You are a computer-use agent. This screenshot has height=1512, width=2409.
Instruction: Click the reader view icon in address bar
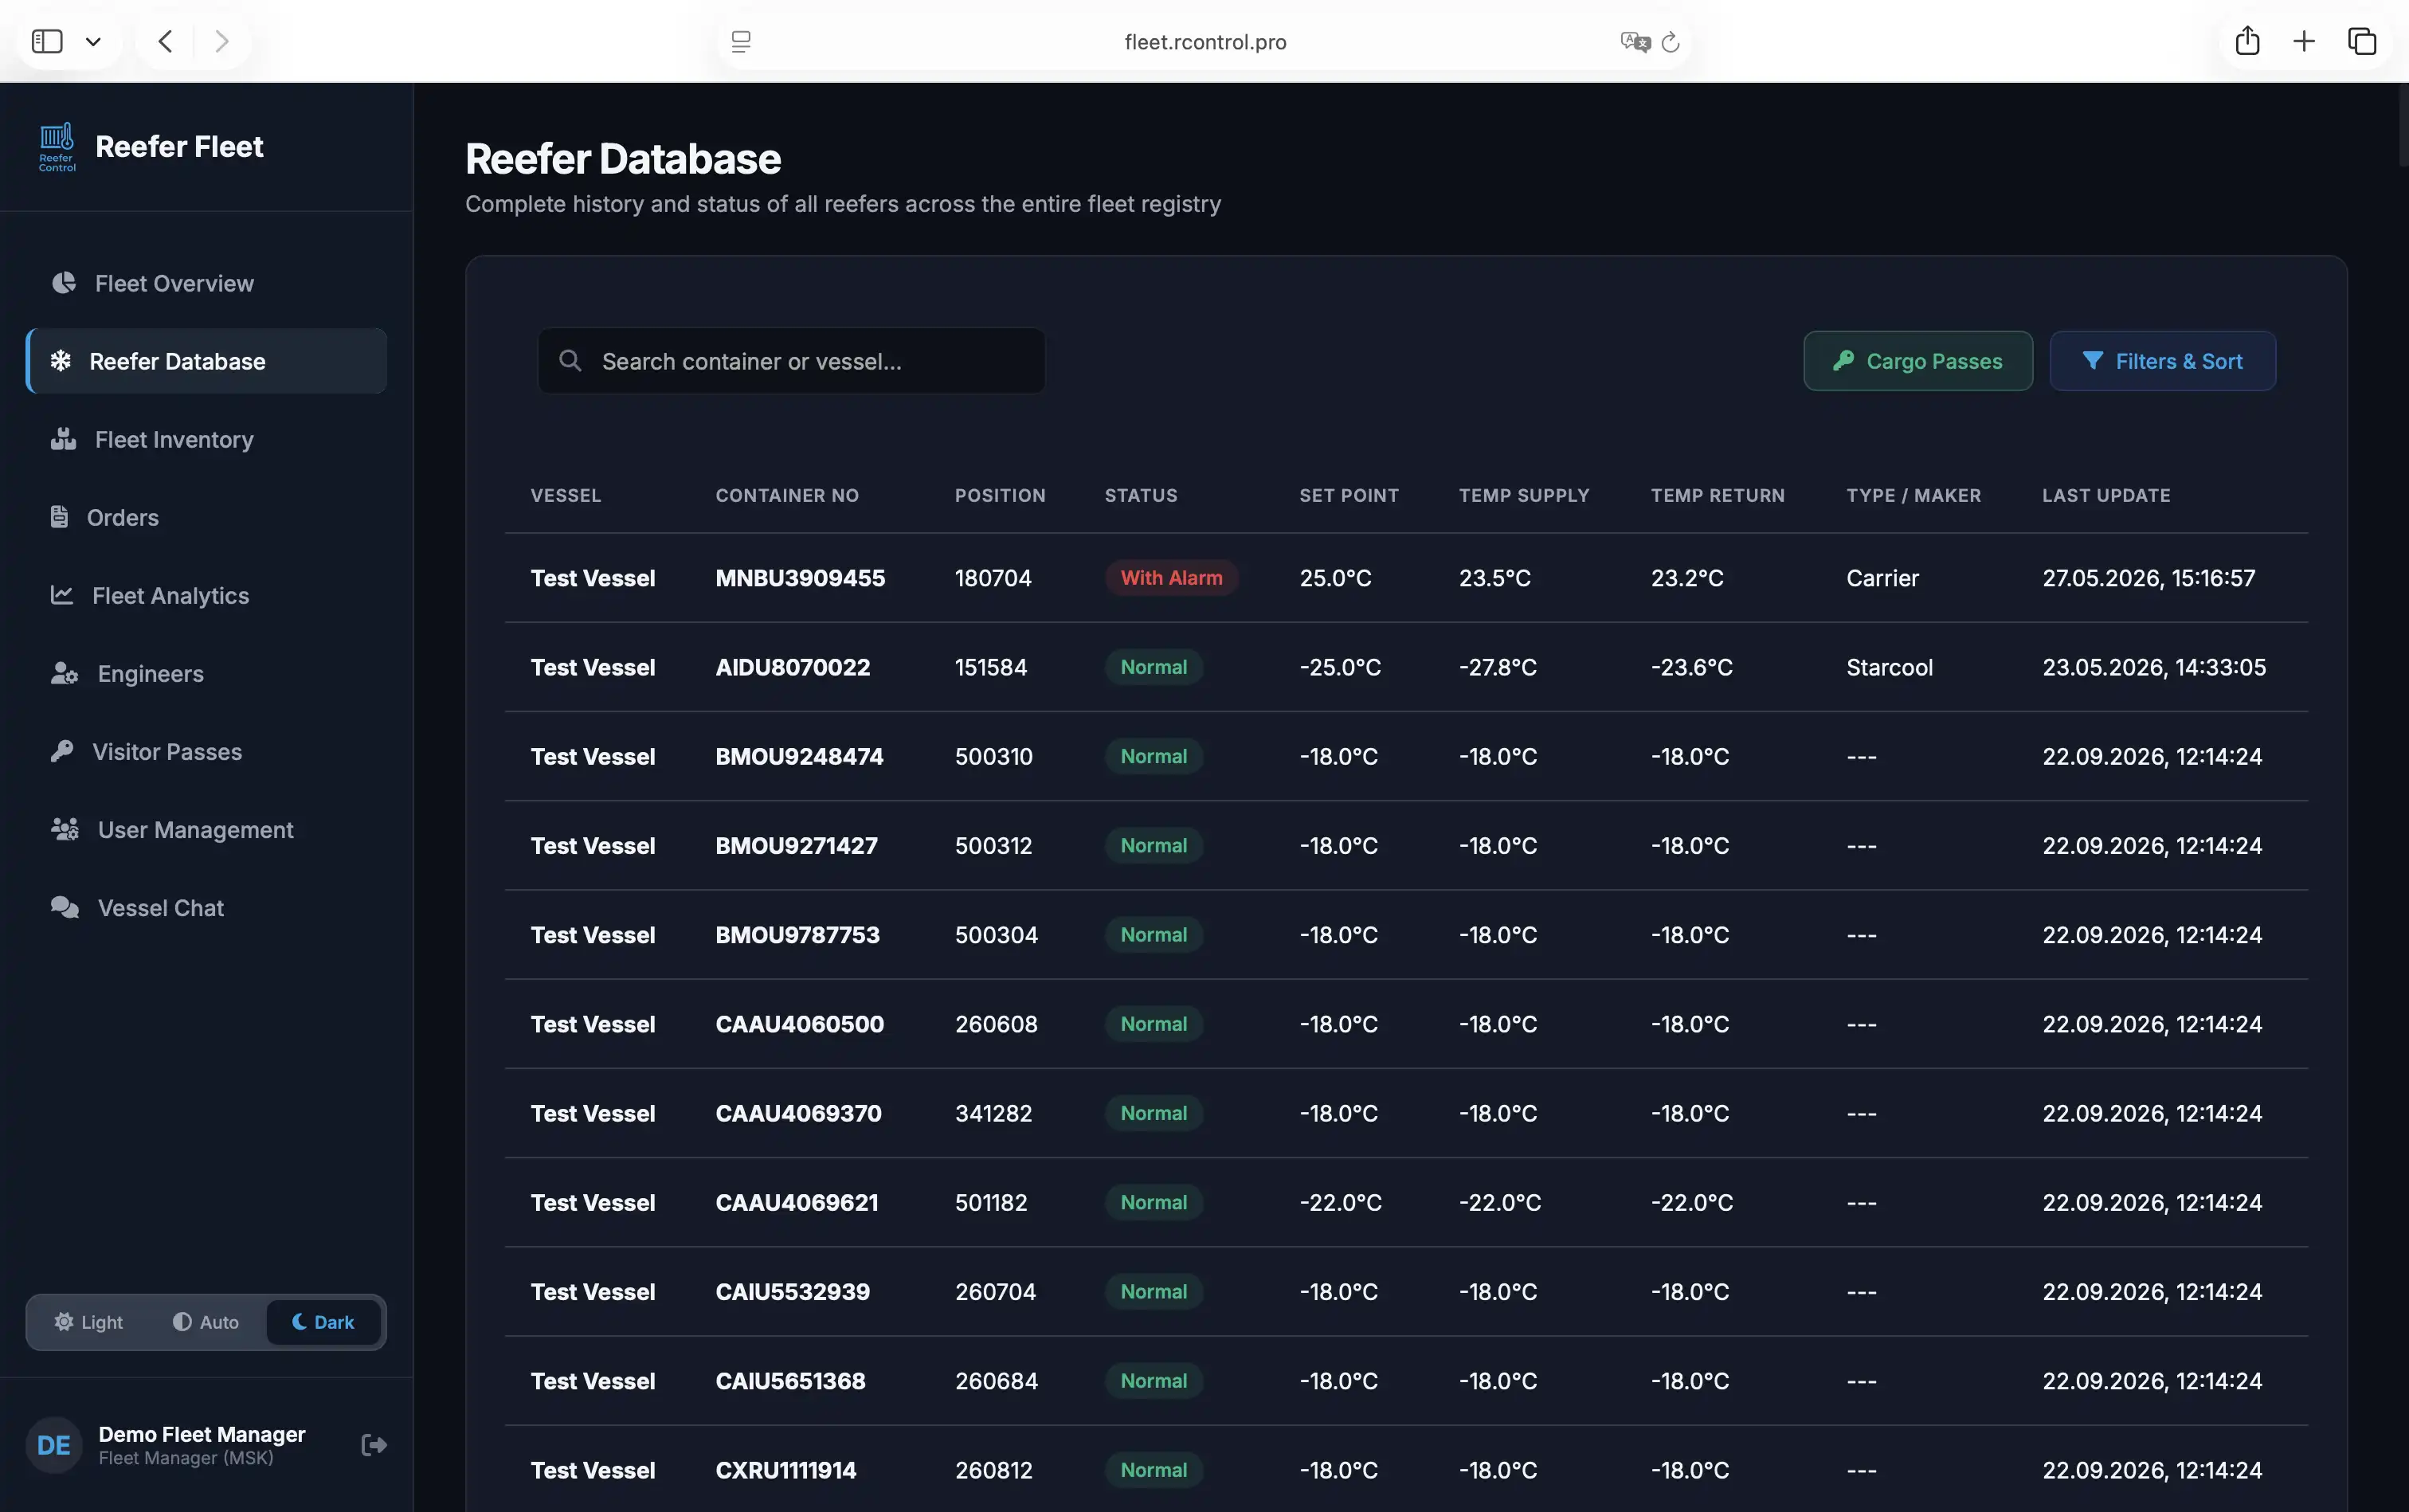point(741,41)
